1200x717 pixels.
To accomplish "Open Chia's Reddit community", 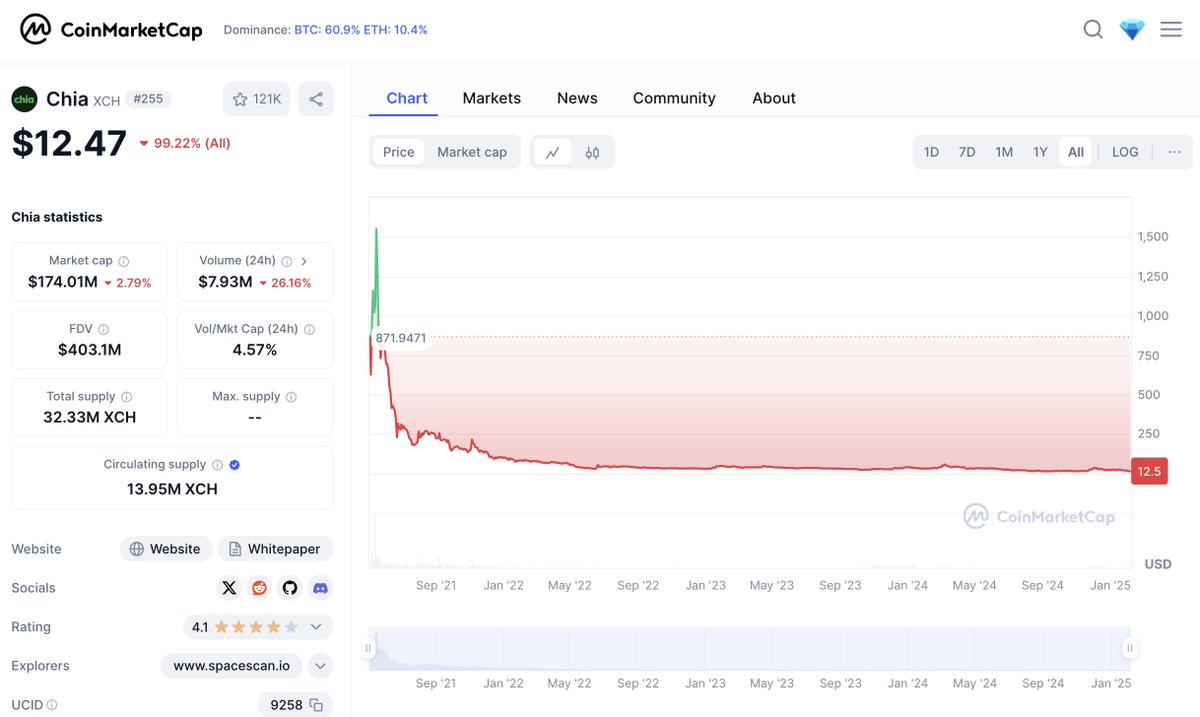I will coord(259,587).
